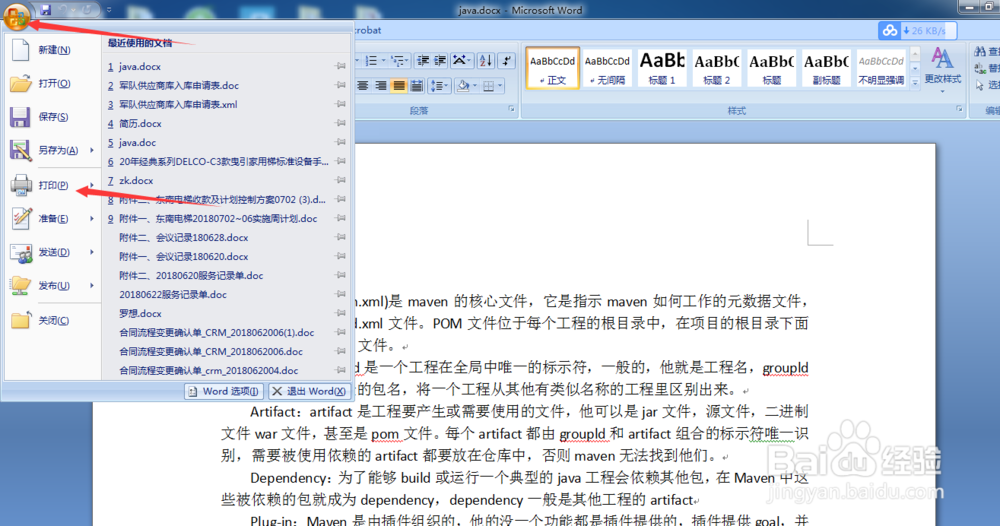Click the 更改样式 button
Viewport: 1000px width, 526px height.
[943, 69]
